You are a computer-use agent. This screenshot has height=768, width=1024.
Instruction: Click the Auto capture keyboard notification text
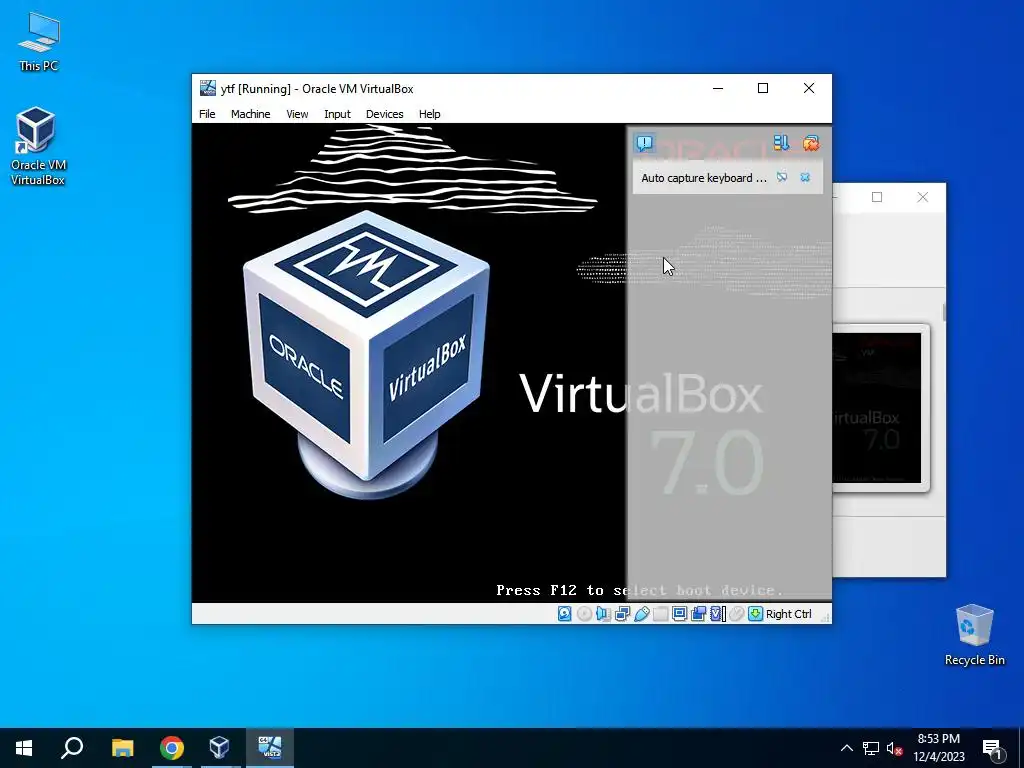[x=703, y=178]
